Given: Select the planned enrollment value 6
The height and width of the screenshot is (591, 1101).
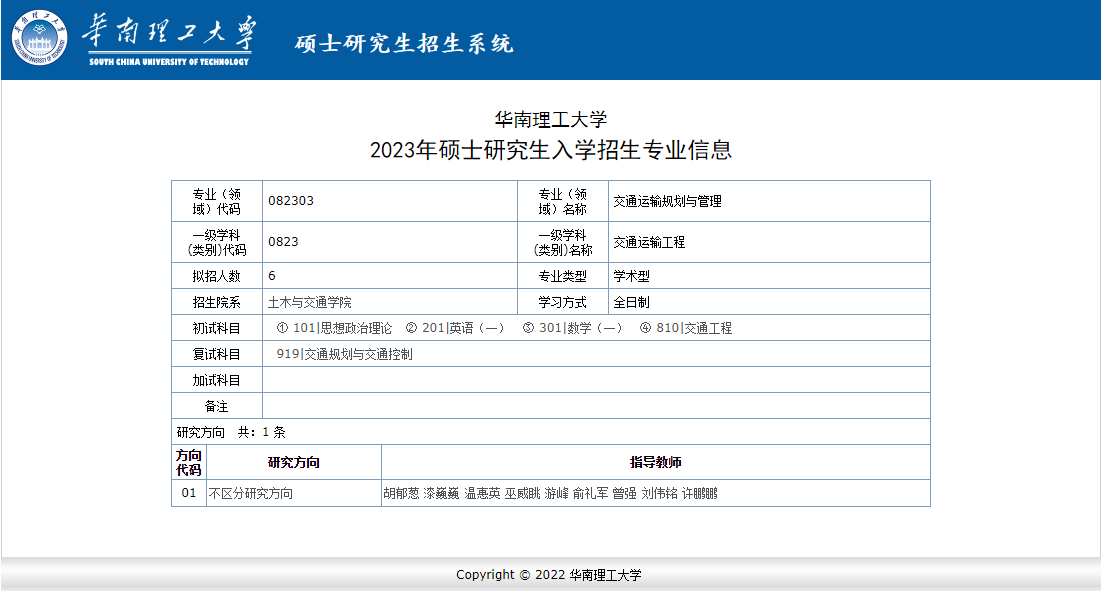Looking at the screenshot, I should [390, 276].
